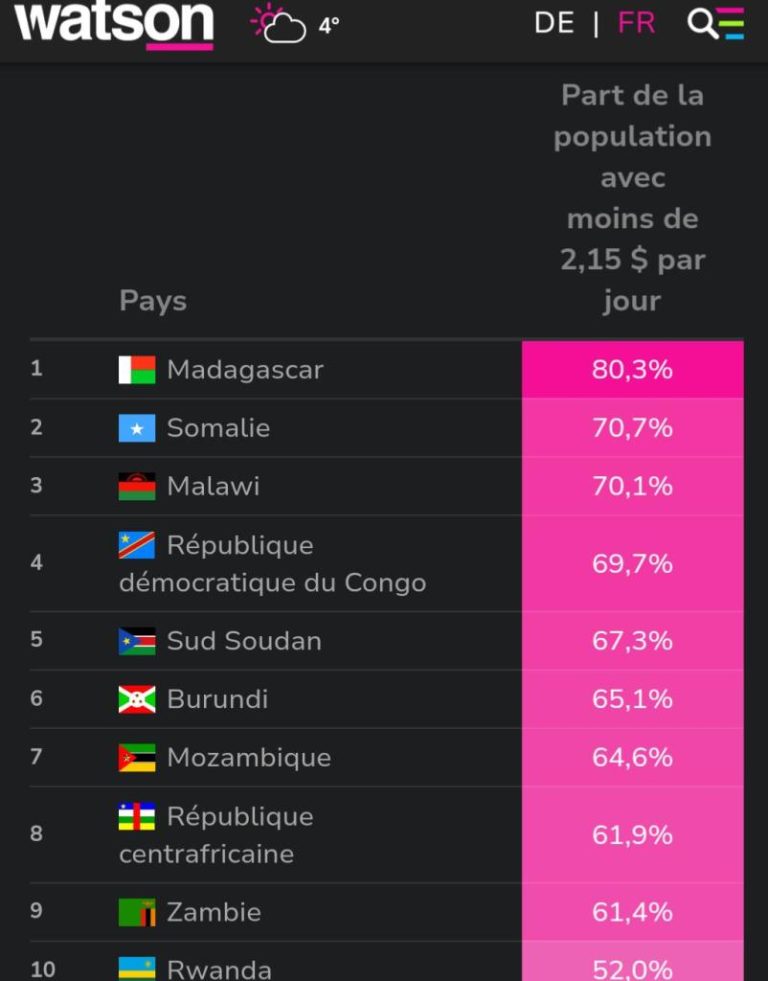Viewport: 768px width, 981px height.
Task: Sort by the population share column header
Action: (x=632, y=198)
